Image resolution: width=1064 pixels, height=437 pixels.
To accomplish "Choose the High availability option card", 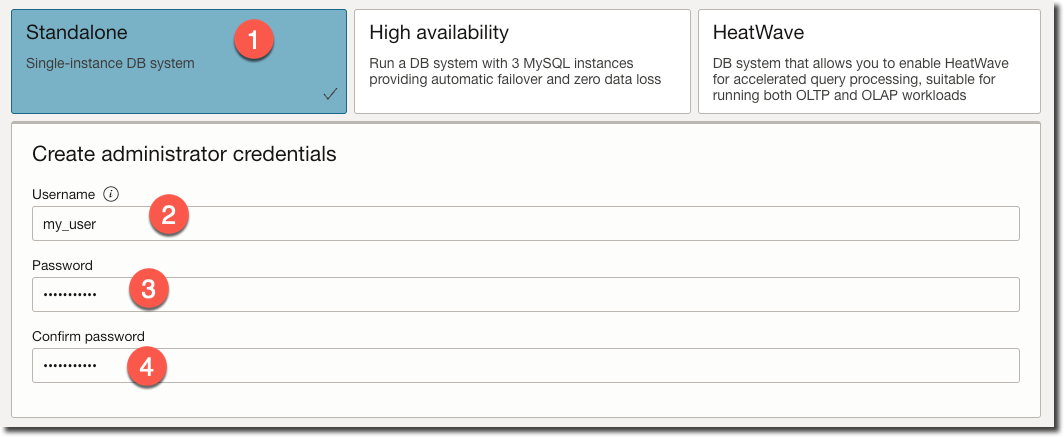I will tap(522, 62).
